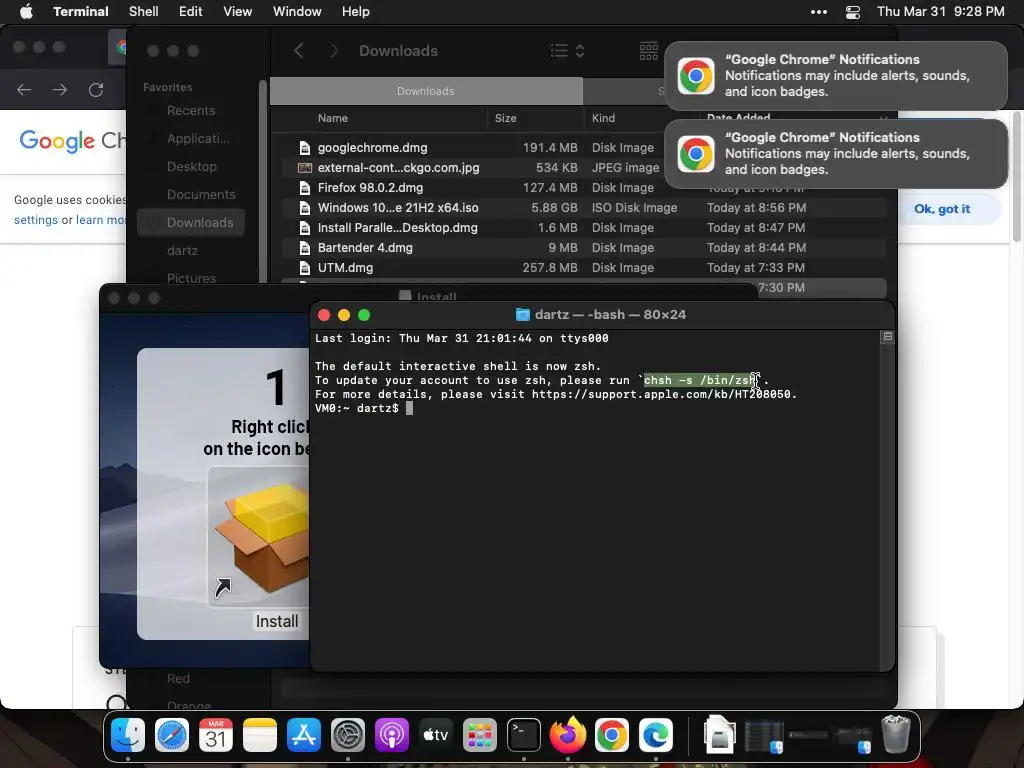This screenshot has height=768, width=1024.
Task: Select Install Parallels Desktop.dmg file
Action: pos(583,228)
